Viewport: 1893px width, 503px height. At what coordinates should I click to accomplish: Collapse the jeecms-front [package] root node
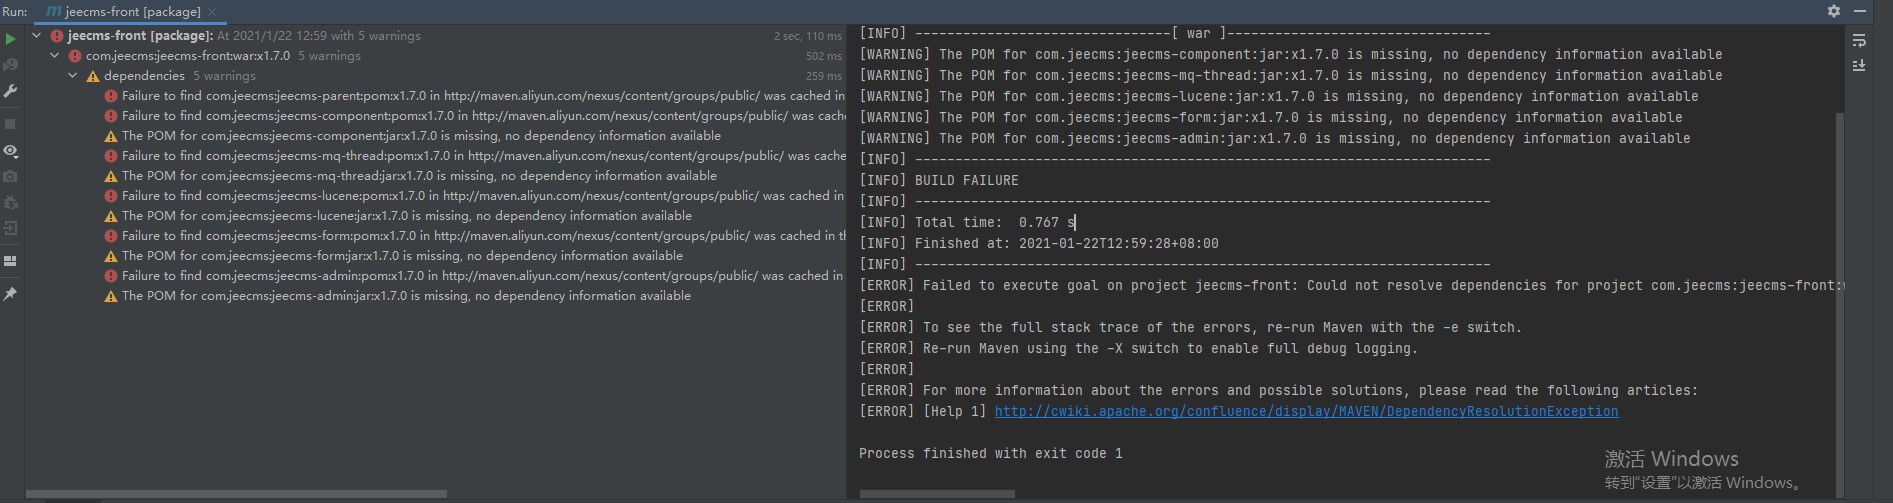(37, 36)
